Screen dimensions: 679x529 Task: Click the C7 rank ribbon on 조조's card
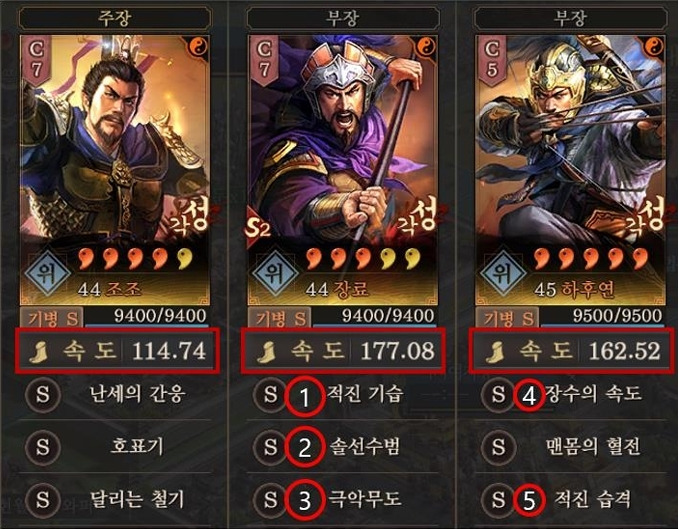[36, 59]
